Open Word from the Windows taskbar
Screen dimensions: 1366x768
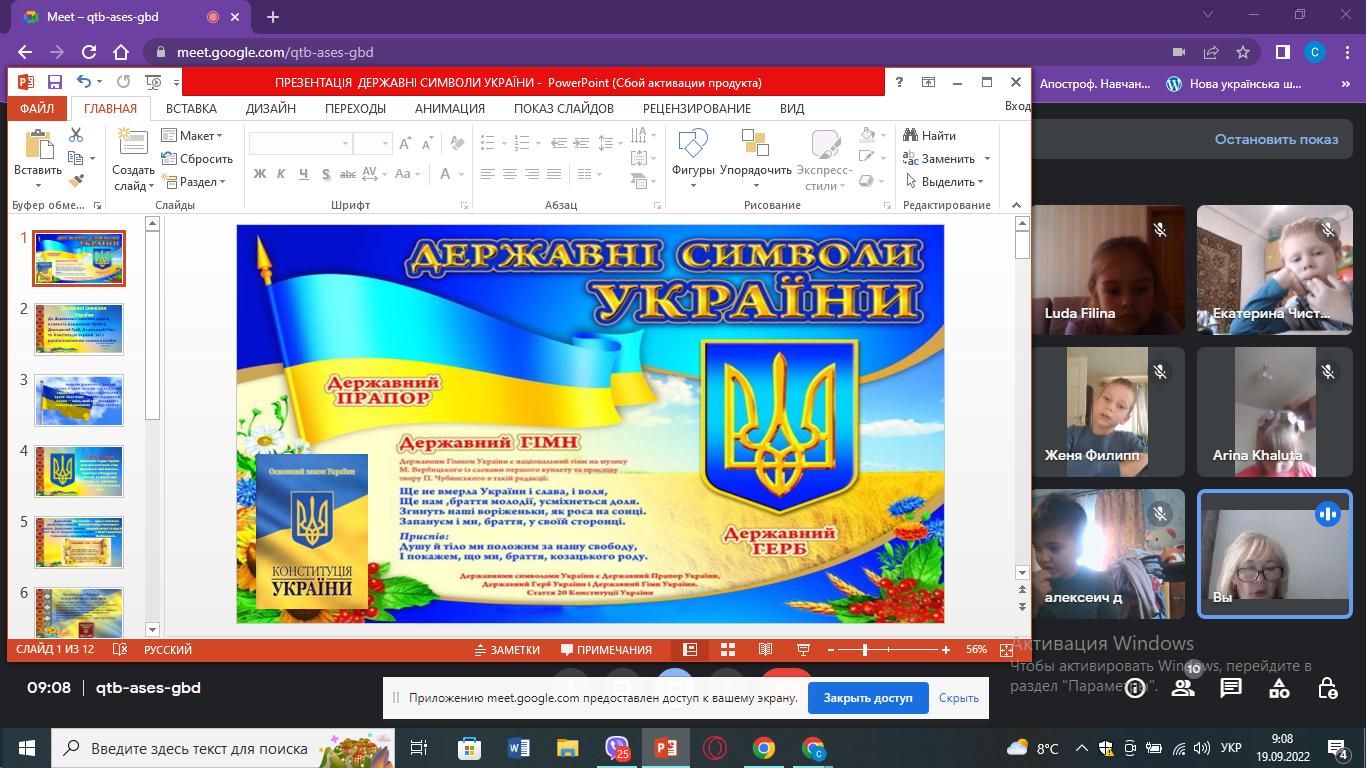[518, 748]
